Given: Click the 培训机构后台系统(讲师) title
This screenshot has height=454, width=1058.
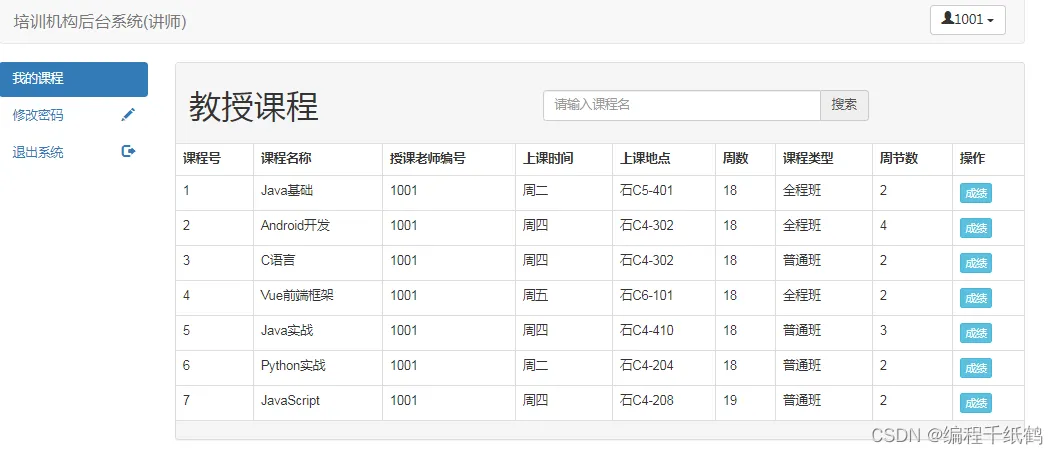Looking at the screenshot, I should click(x=100, y=22).
